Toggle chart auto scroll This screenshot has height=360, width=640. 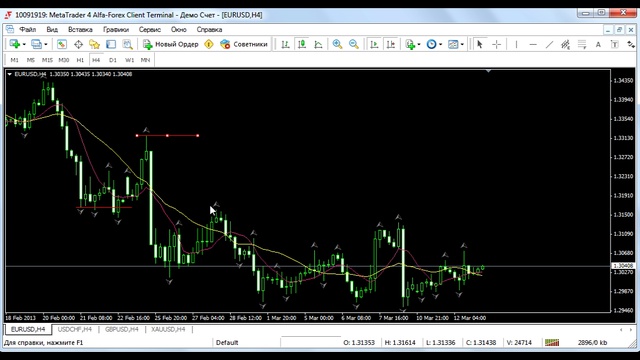[374, 44]
